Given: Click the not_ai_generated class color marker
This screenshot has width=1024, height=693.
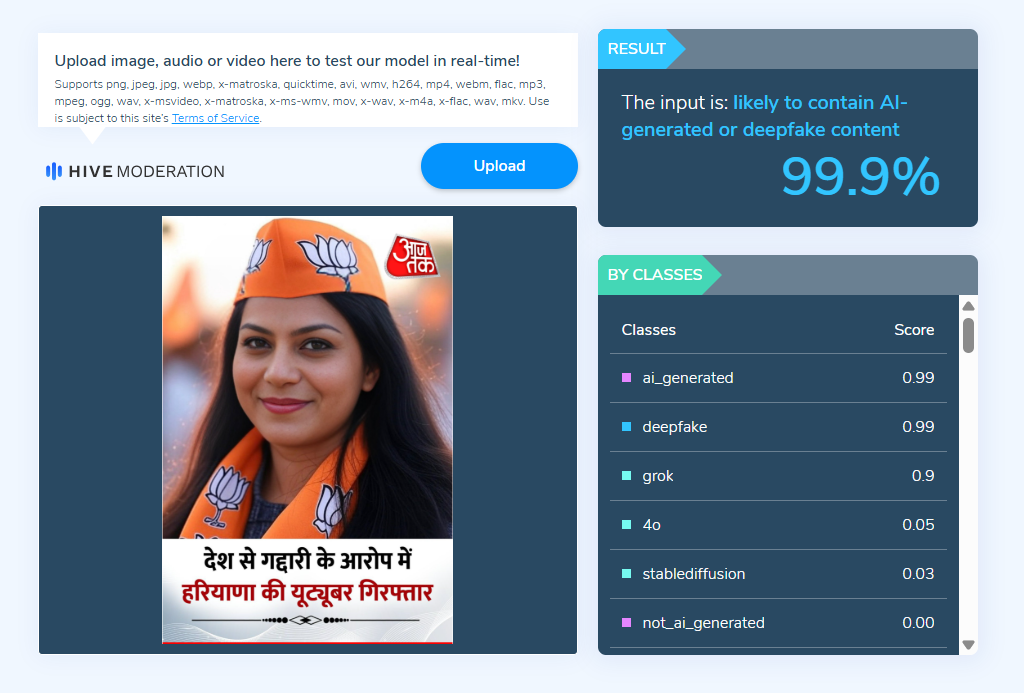Looking at the screenshot, I should coord(626,622).
